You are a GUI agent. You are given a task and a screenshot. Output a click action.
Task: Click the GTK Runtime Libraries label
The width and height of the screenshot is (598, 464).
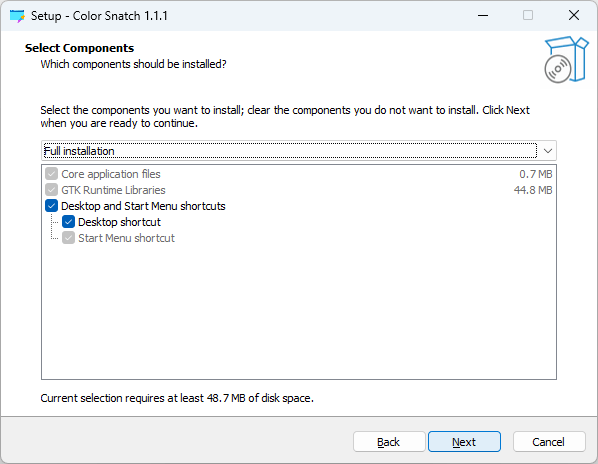pyautogui.click(x=113, y=190)
